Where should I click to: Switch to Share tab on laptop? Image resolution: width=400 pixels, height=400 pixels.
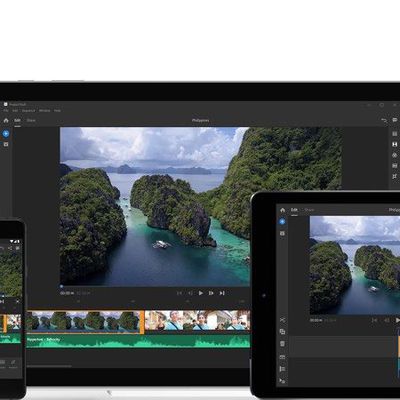click(31, 120)
